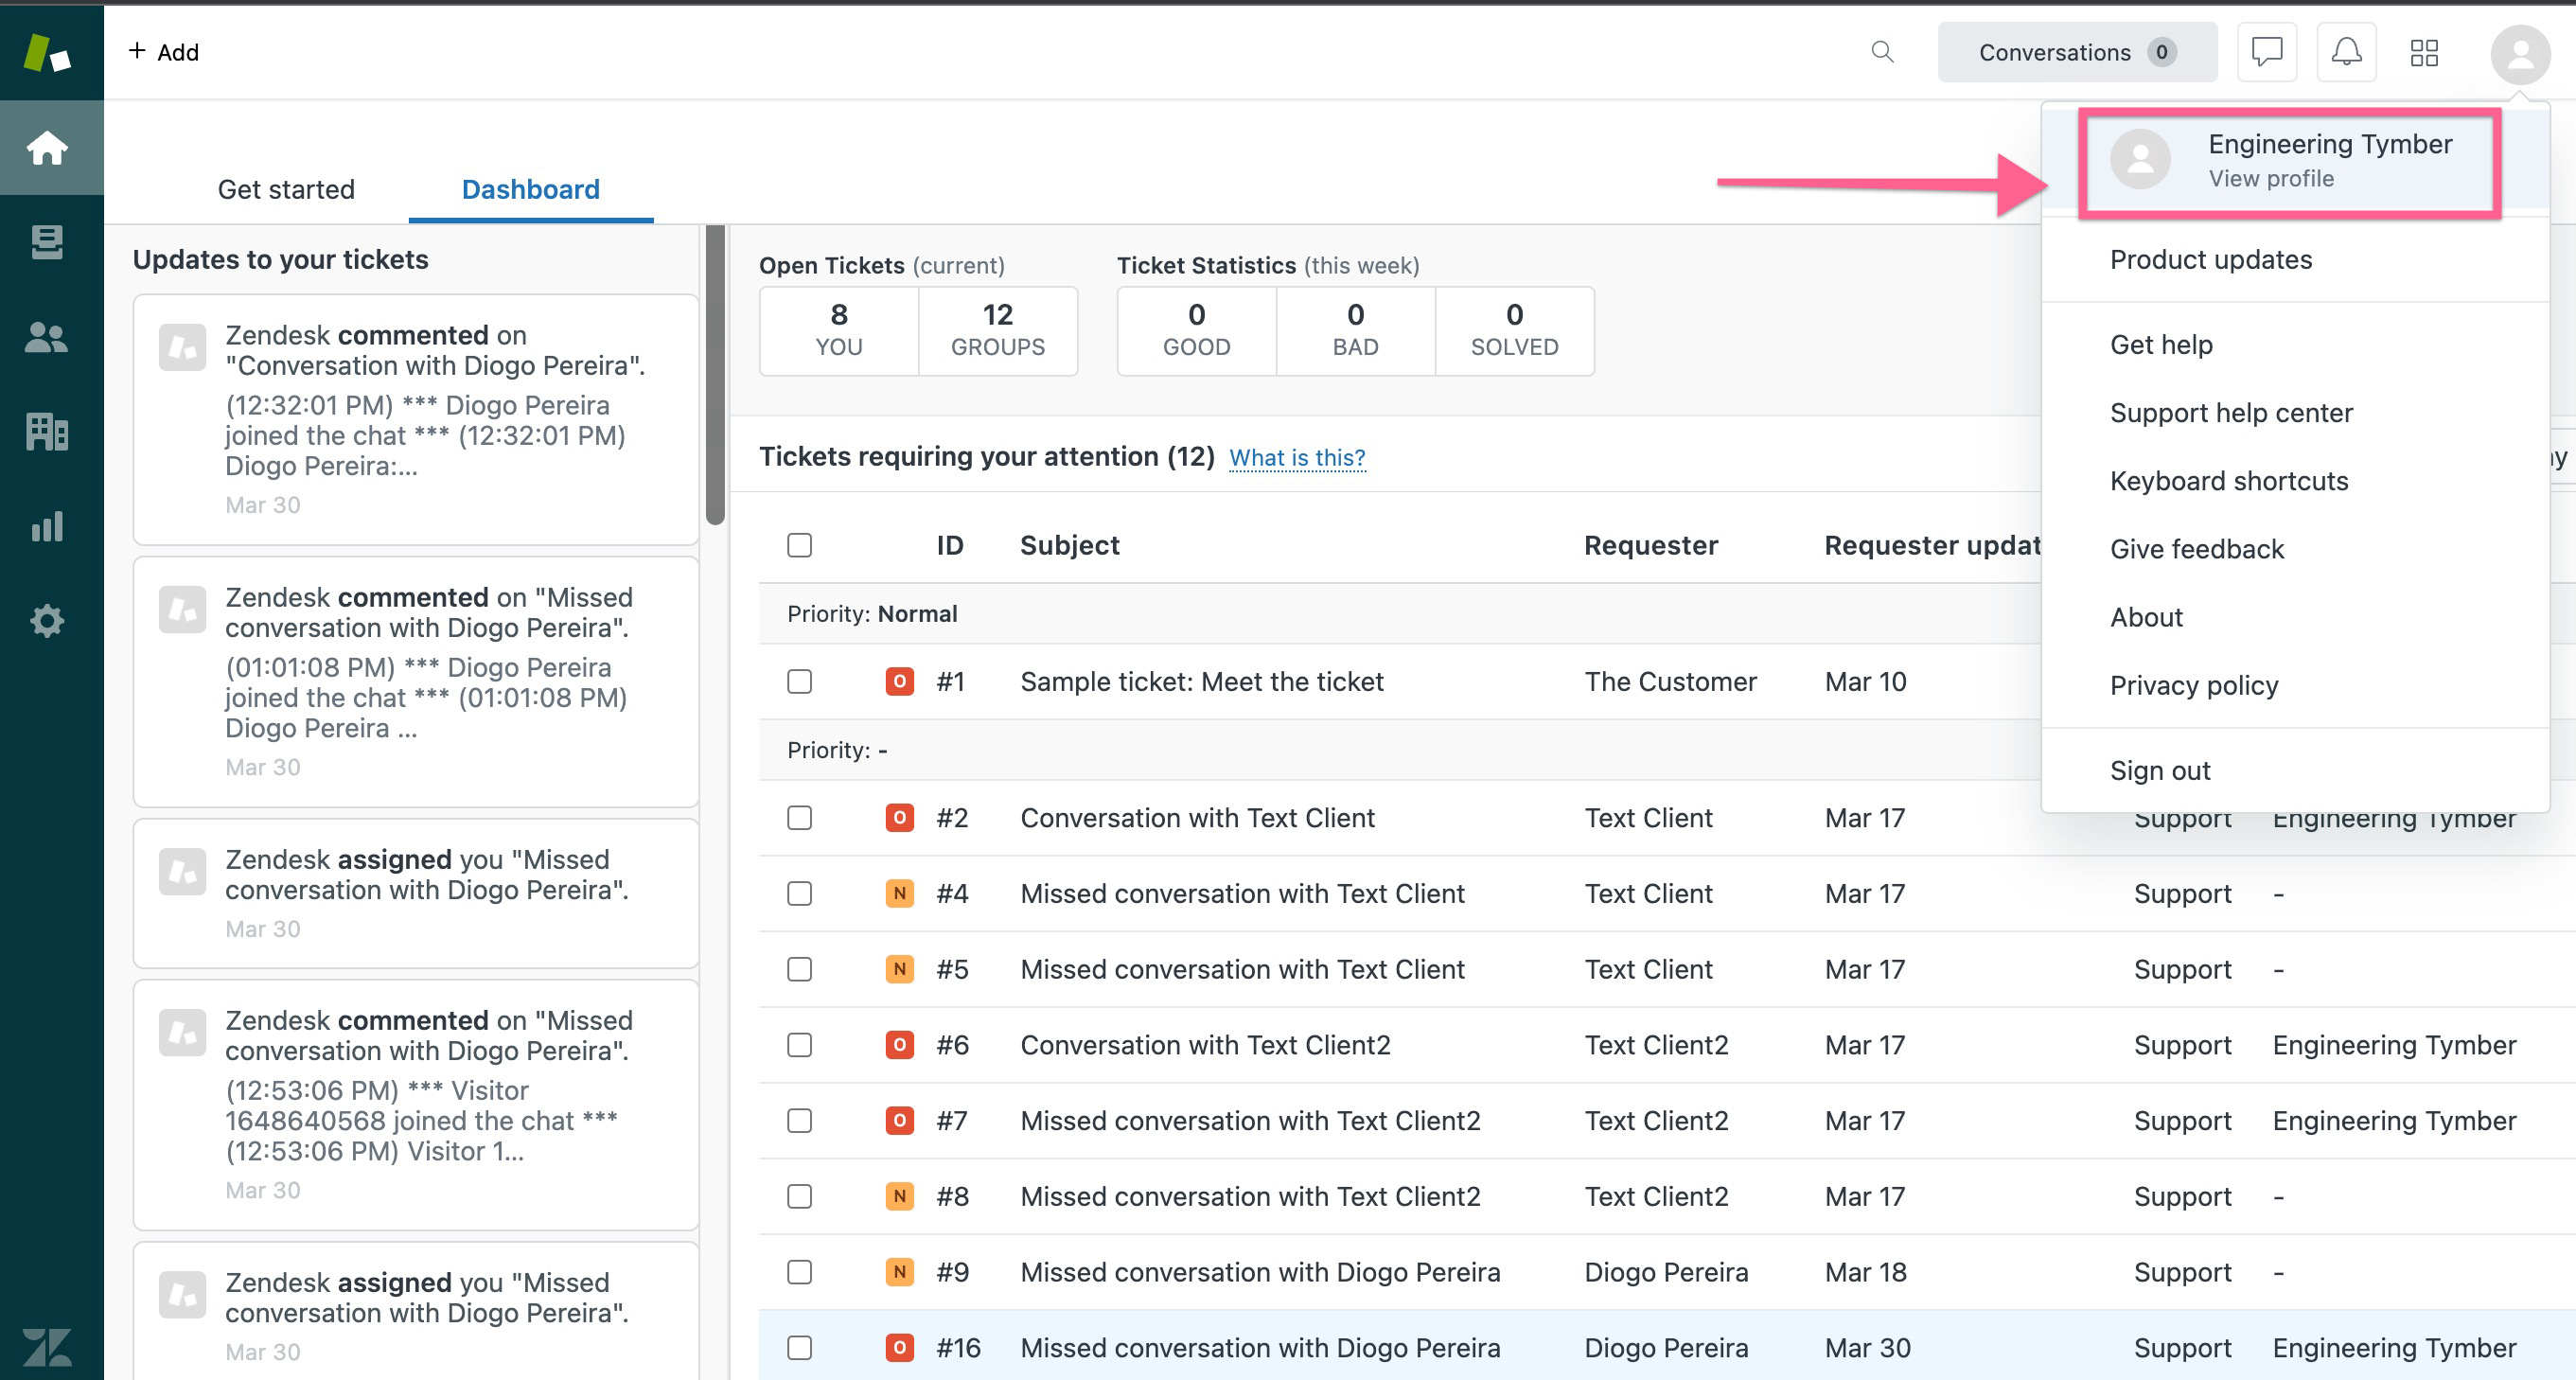Collapse the Priority: Normal group
The height and width of the screenshot is (1380, 2576).
871,613
